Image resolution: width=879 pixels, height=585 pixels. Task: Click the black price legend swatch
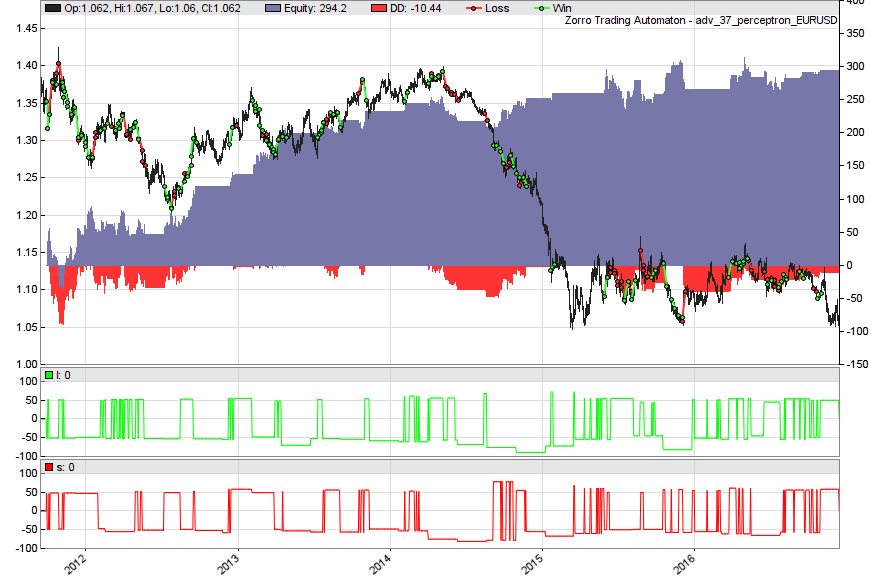[x=53, y=8]
